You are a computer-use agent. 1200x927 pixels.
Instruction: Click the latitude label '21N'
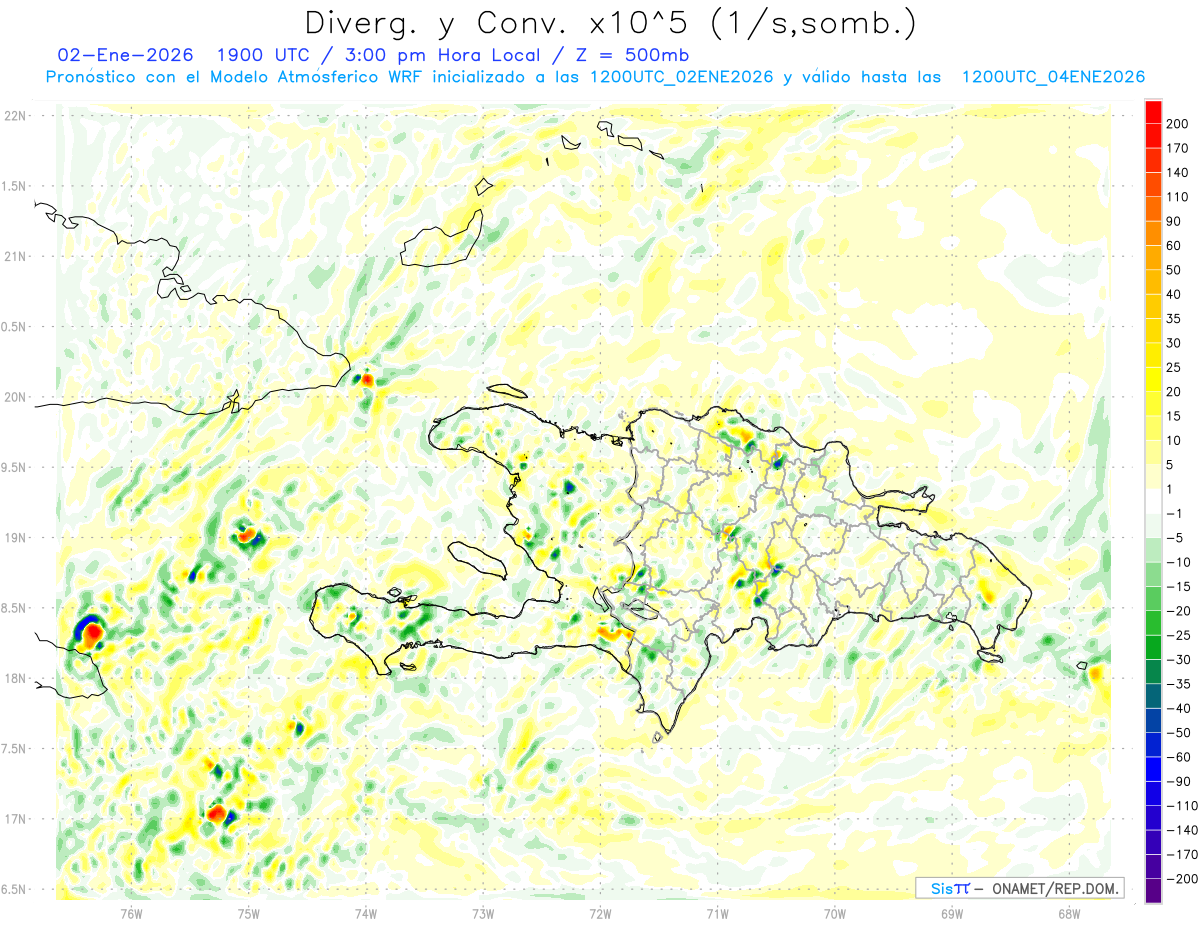[x=15, y=257]
